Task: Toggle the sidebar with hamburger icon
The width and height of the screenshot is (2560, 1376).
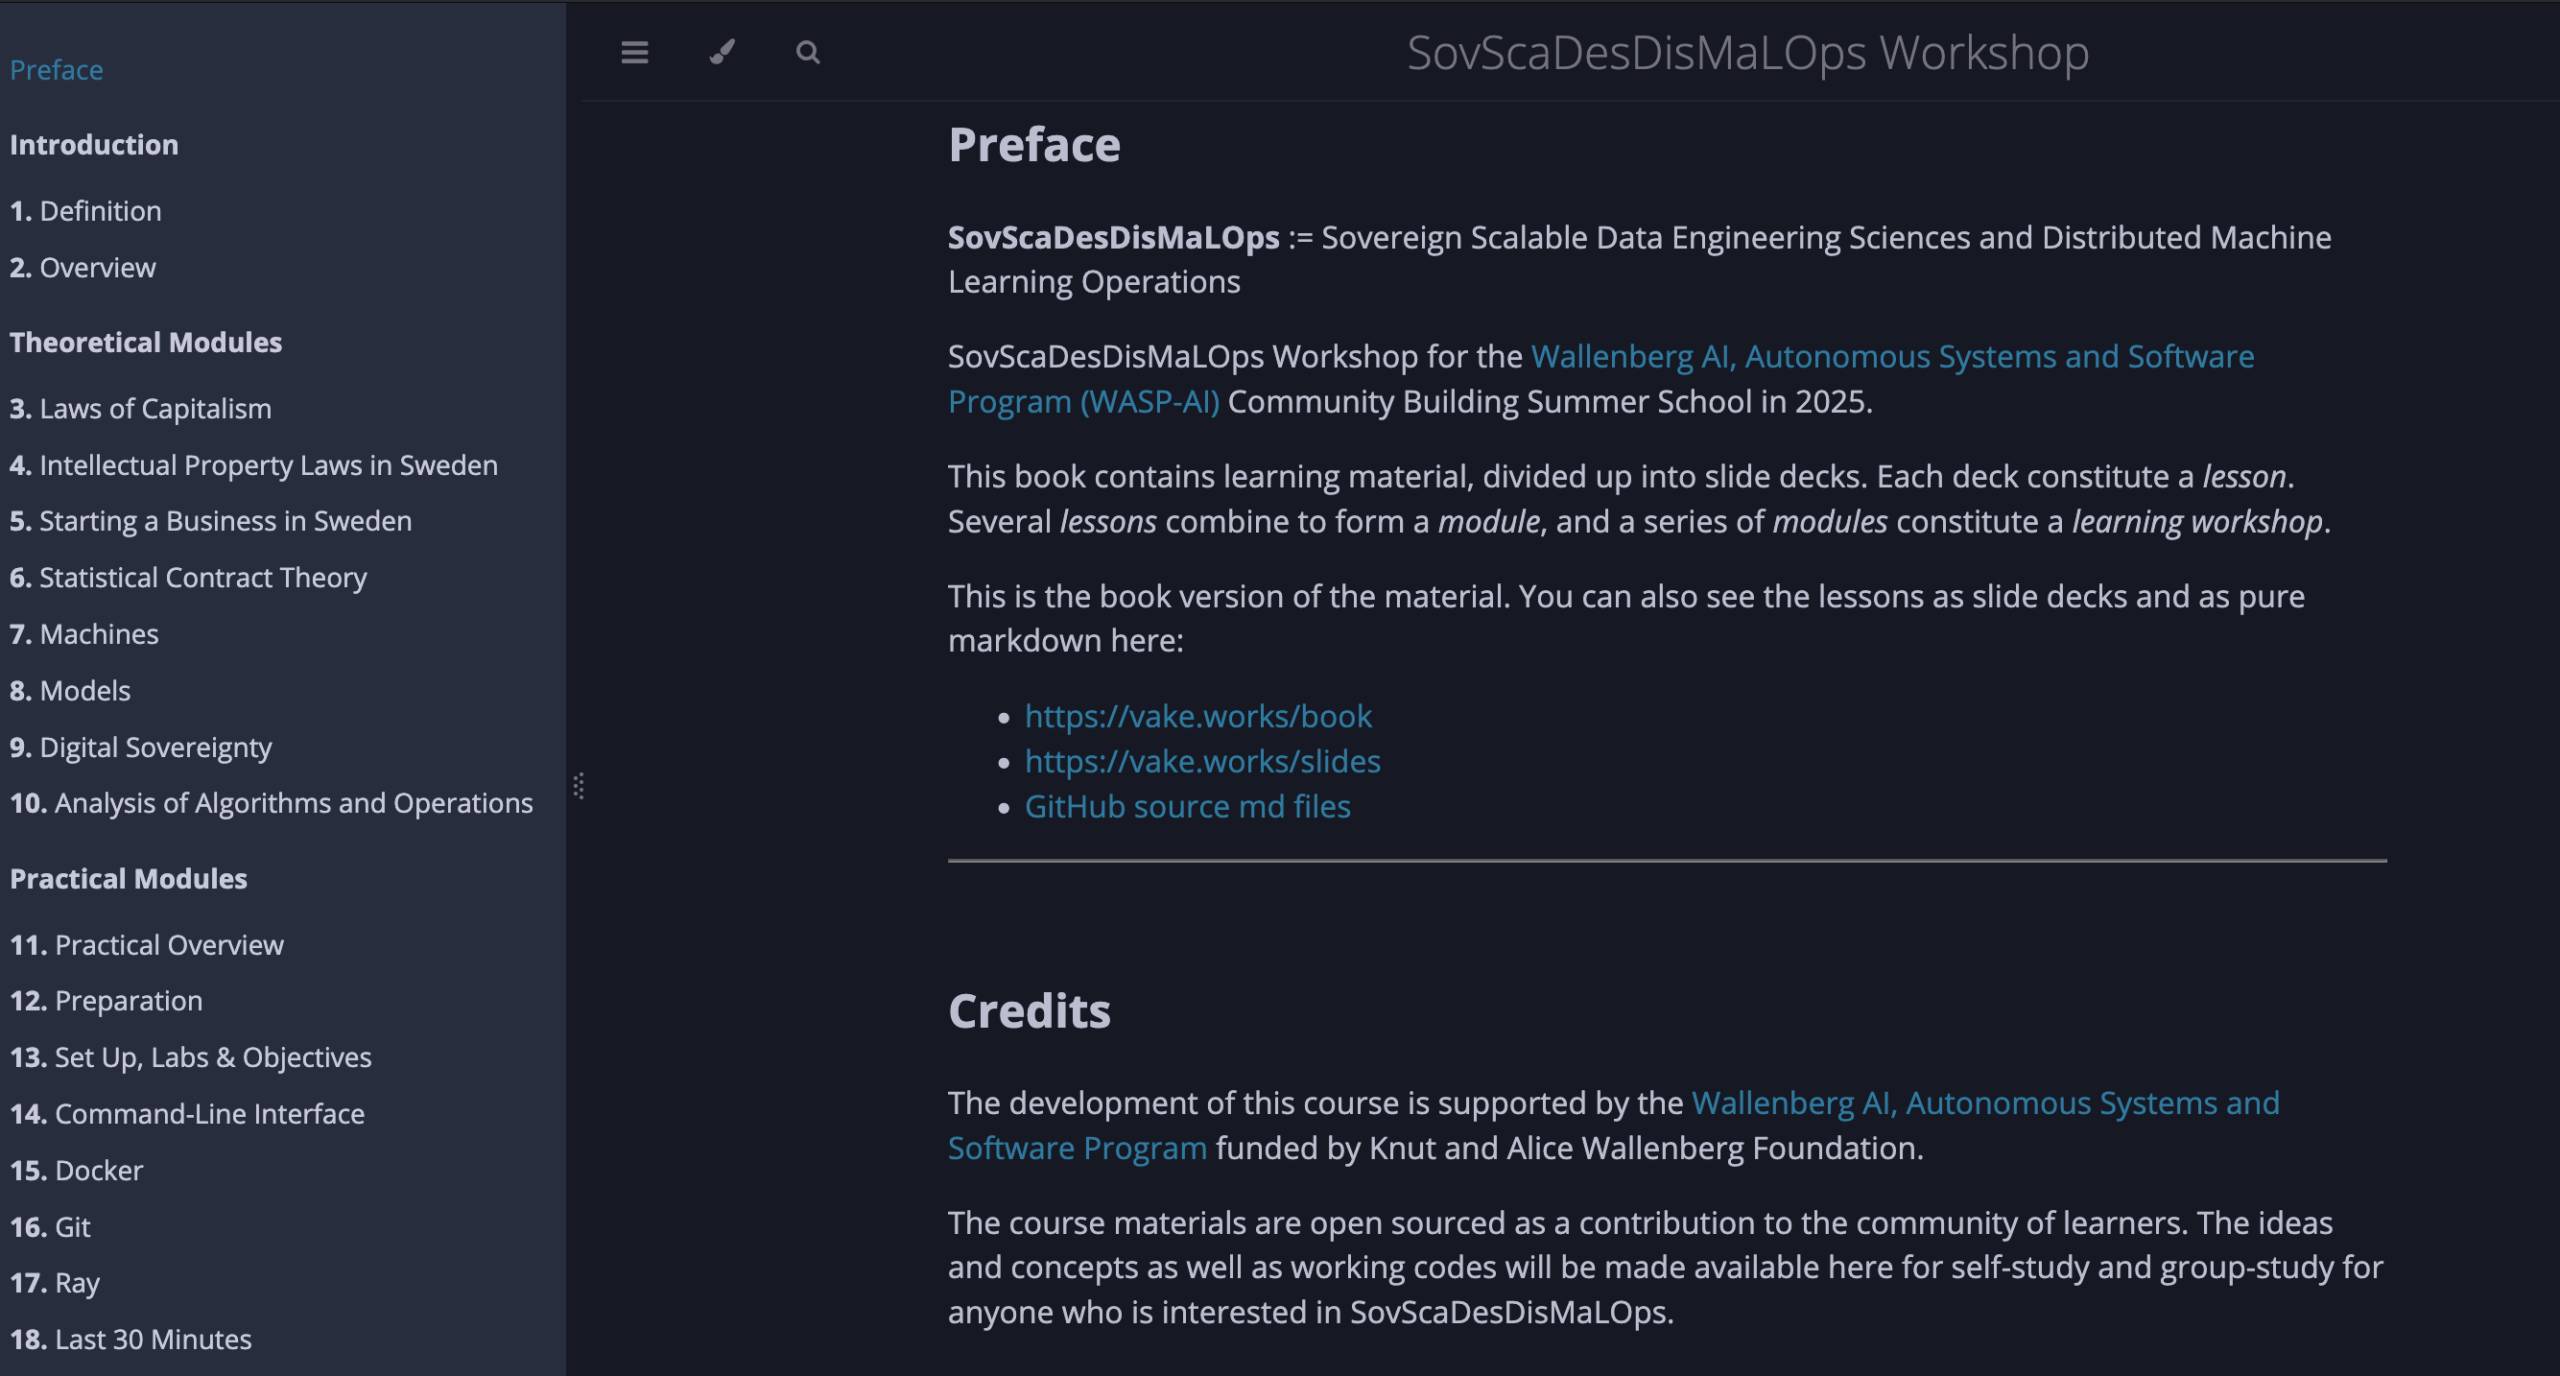Action: (634, 52)
